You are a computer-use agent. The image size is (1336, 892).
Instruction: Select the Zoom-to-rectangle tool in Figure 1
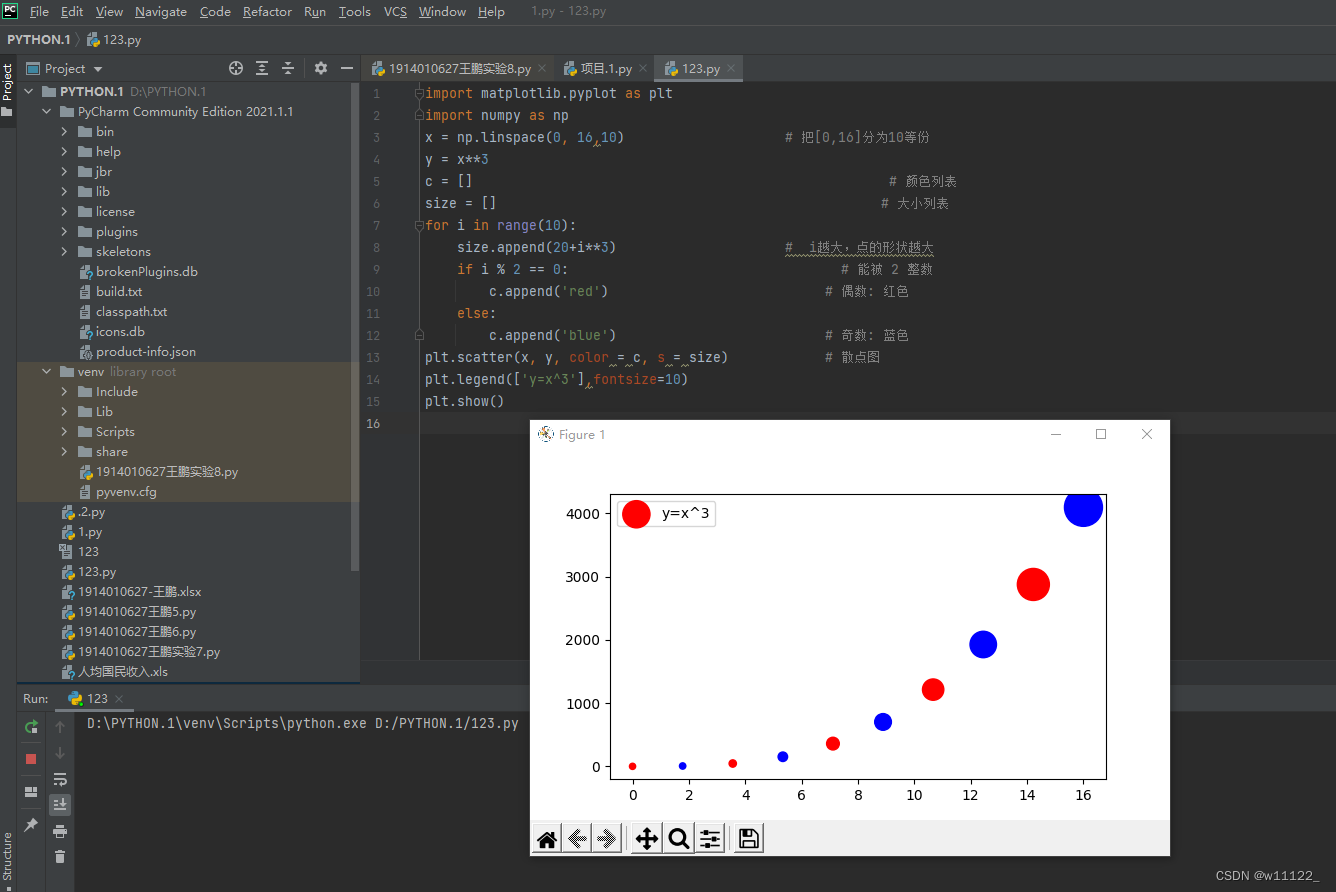[x=679, y=839]
